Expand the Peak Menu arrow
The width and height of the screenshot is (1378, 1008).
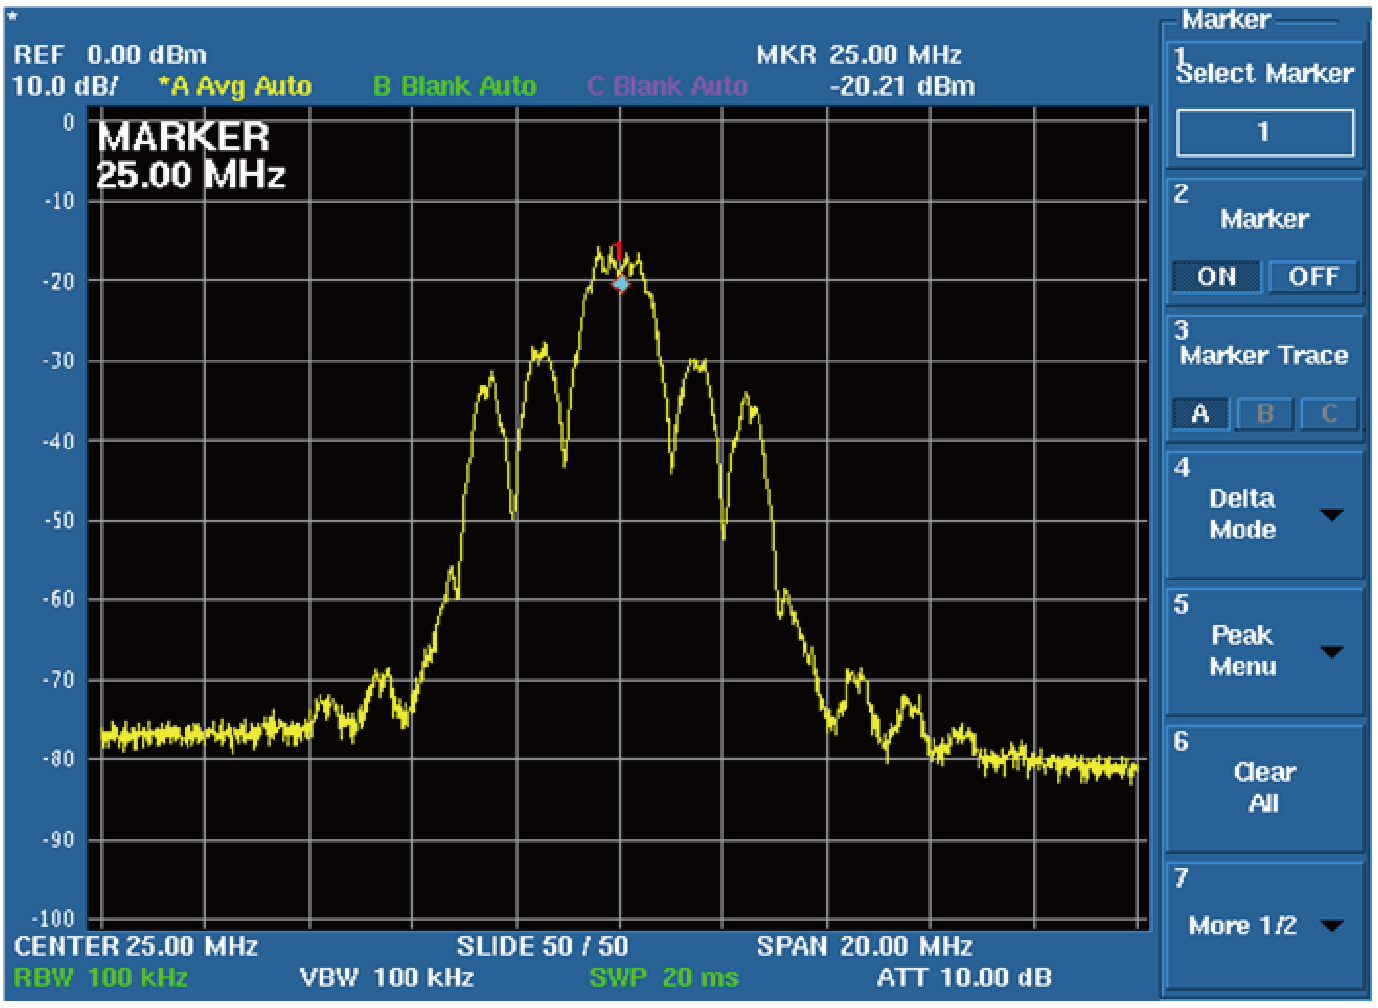[x=1331, y=652]
